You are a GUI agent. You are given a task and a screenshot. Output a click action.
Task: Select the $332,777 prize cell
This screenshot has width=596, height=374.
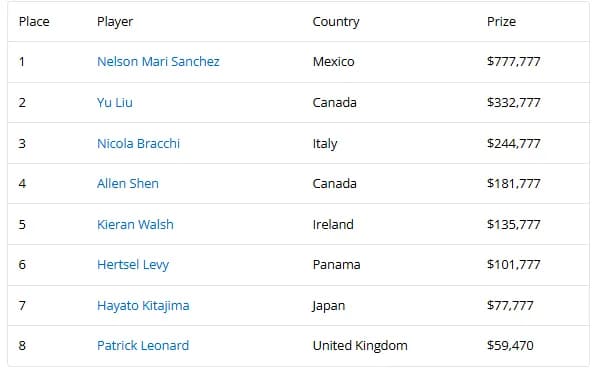tap(514, 103)
